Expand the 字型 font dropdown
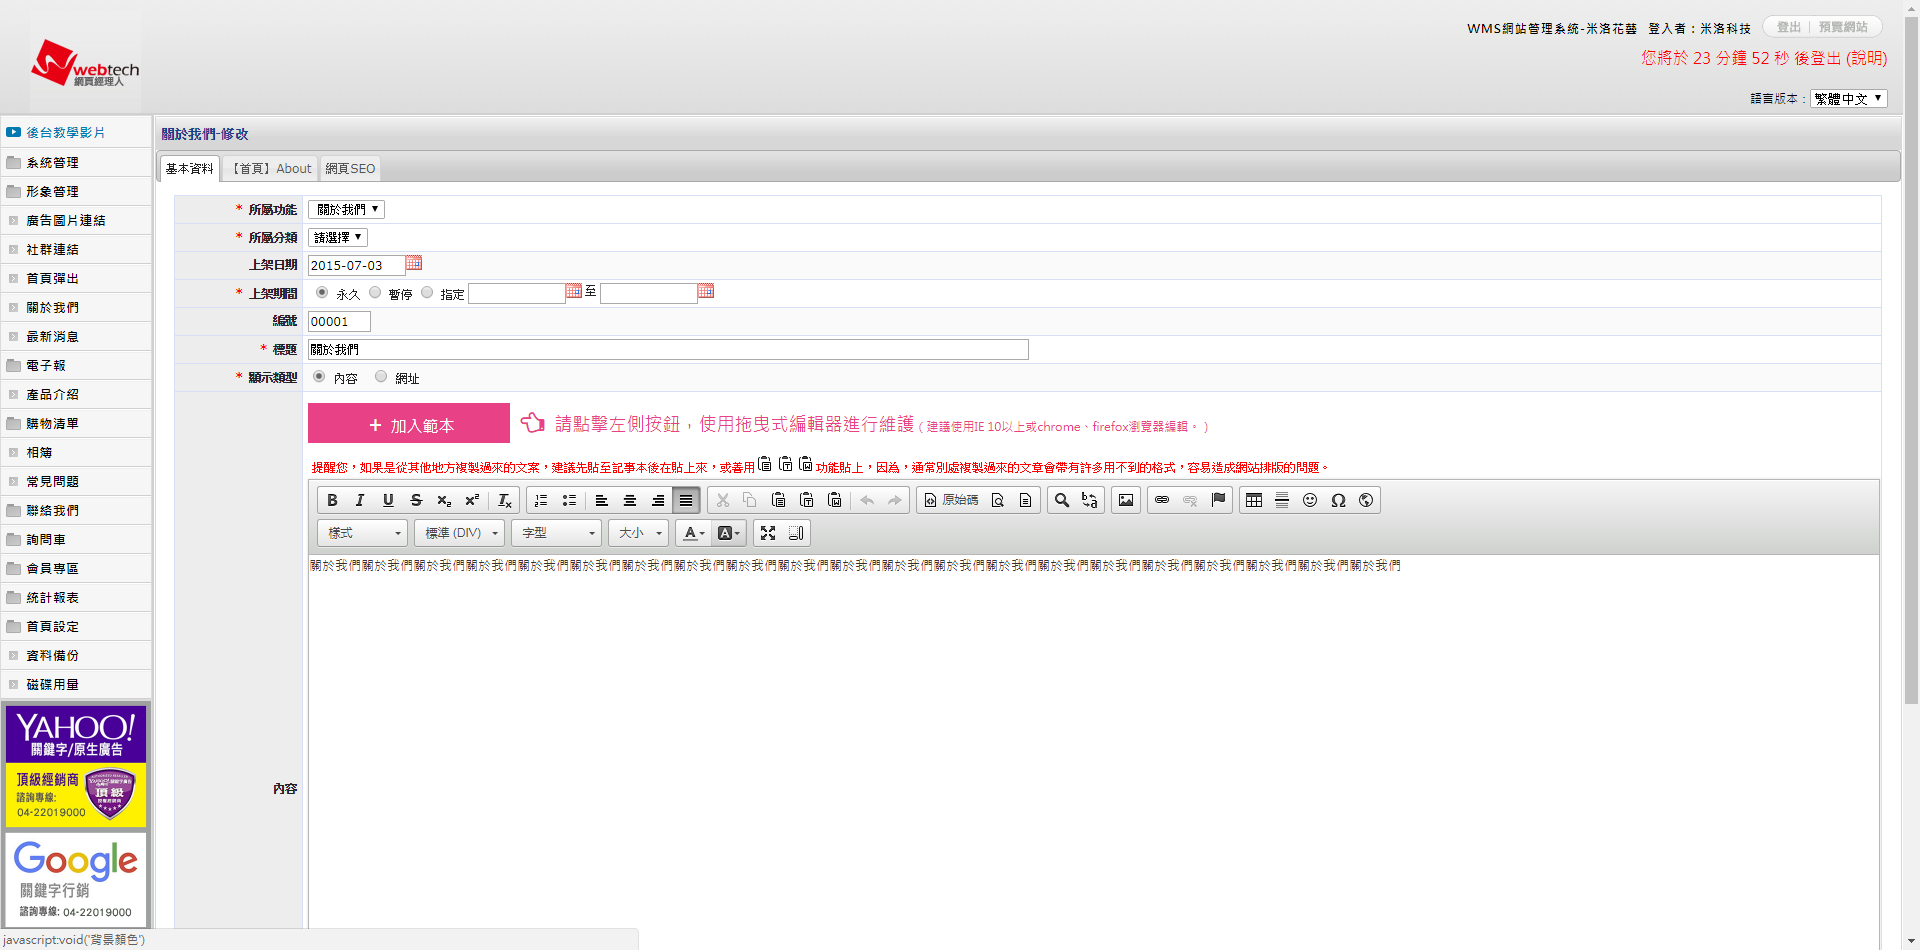The height and width of the screenshot is (950, 1920). [x=556, y=533]
